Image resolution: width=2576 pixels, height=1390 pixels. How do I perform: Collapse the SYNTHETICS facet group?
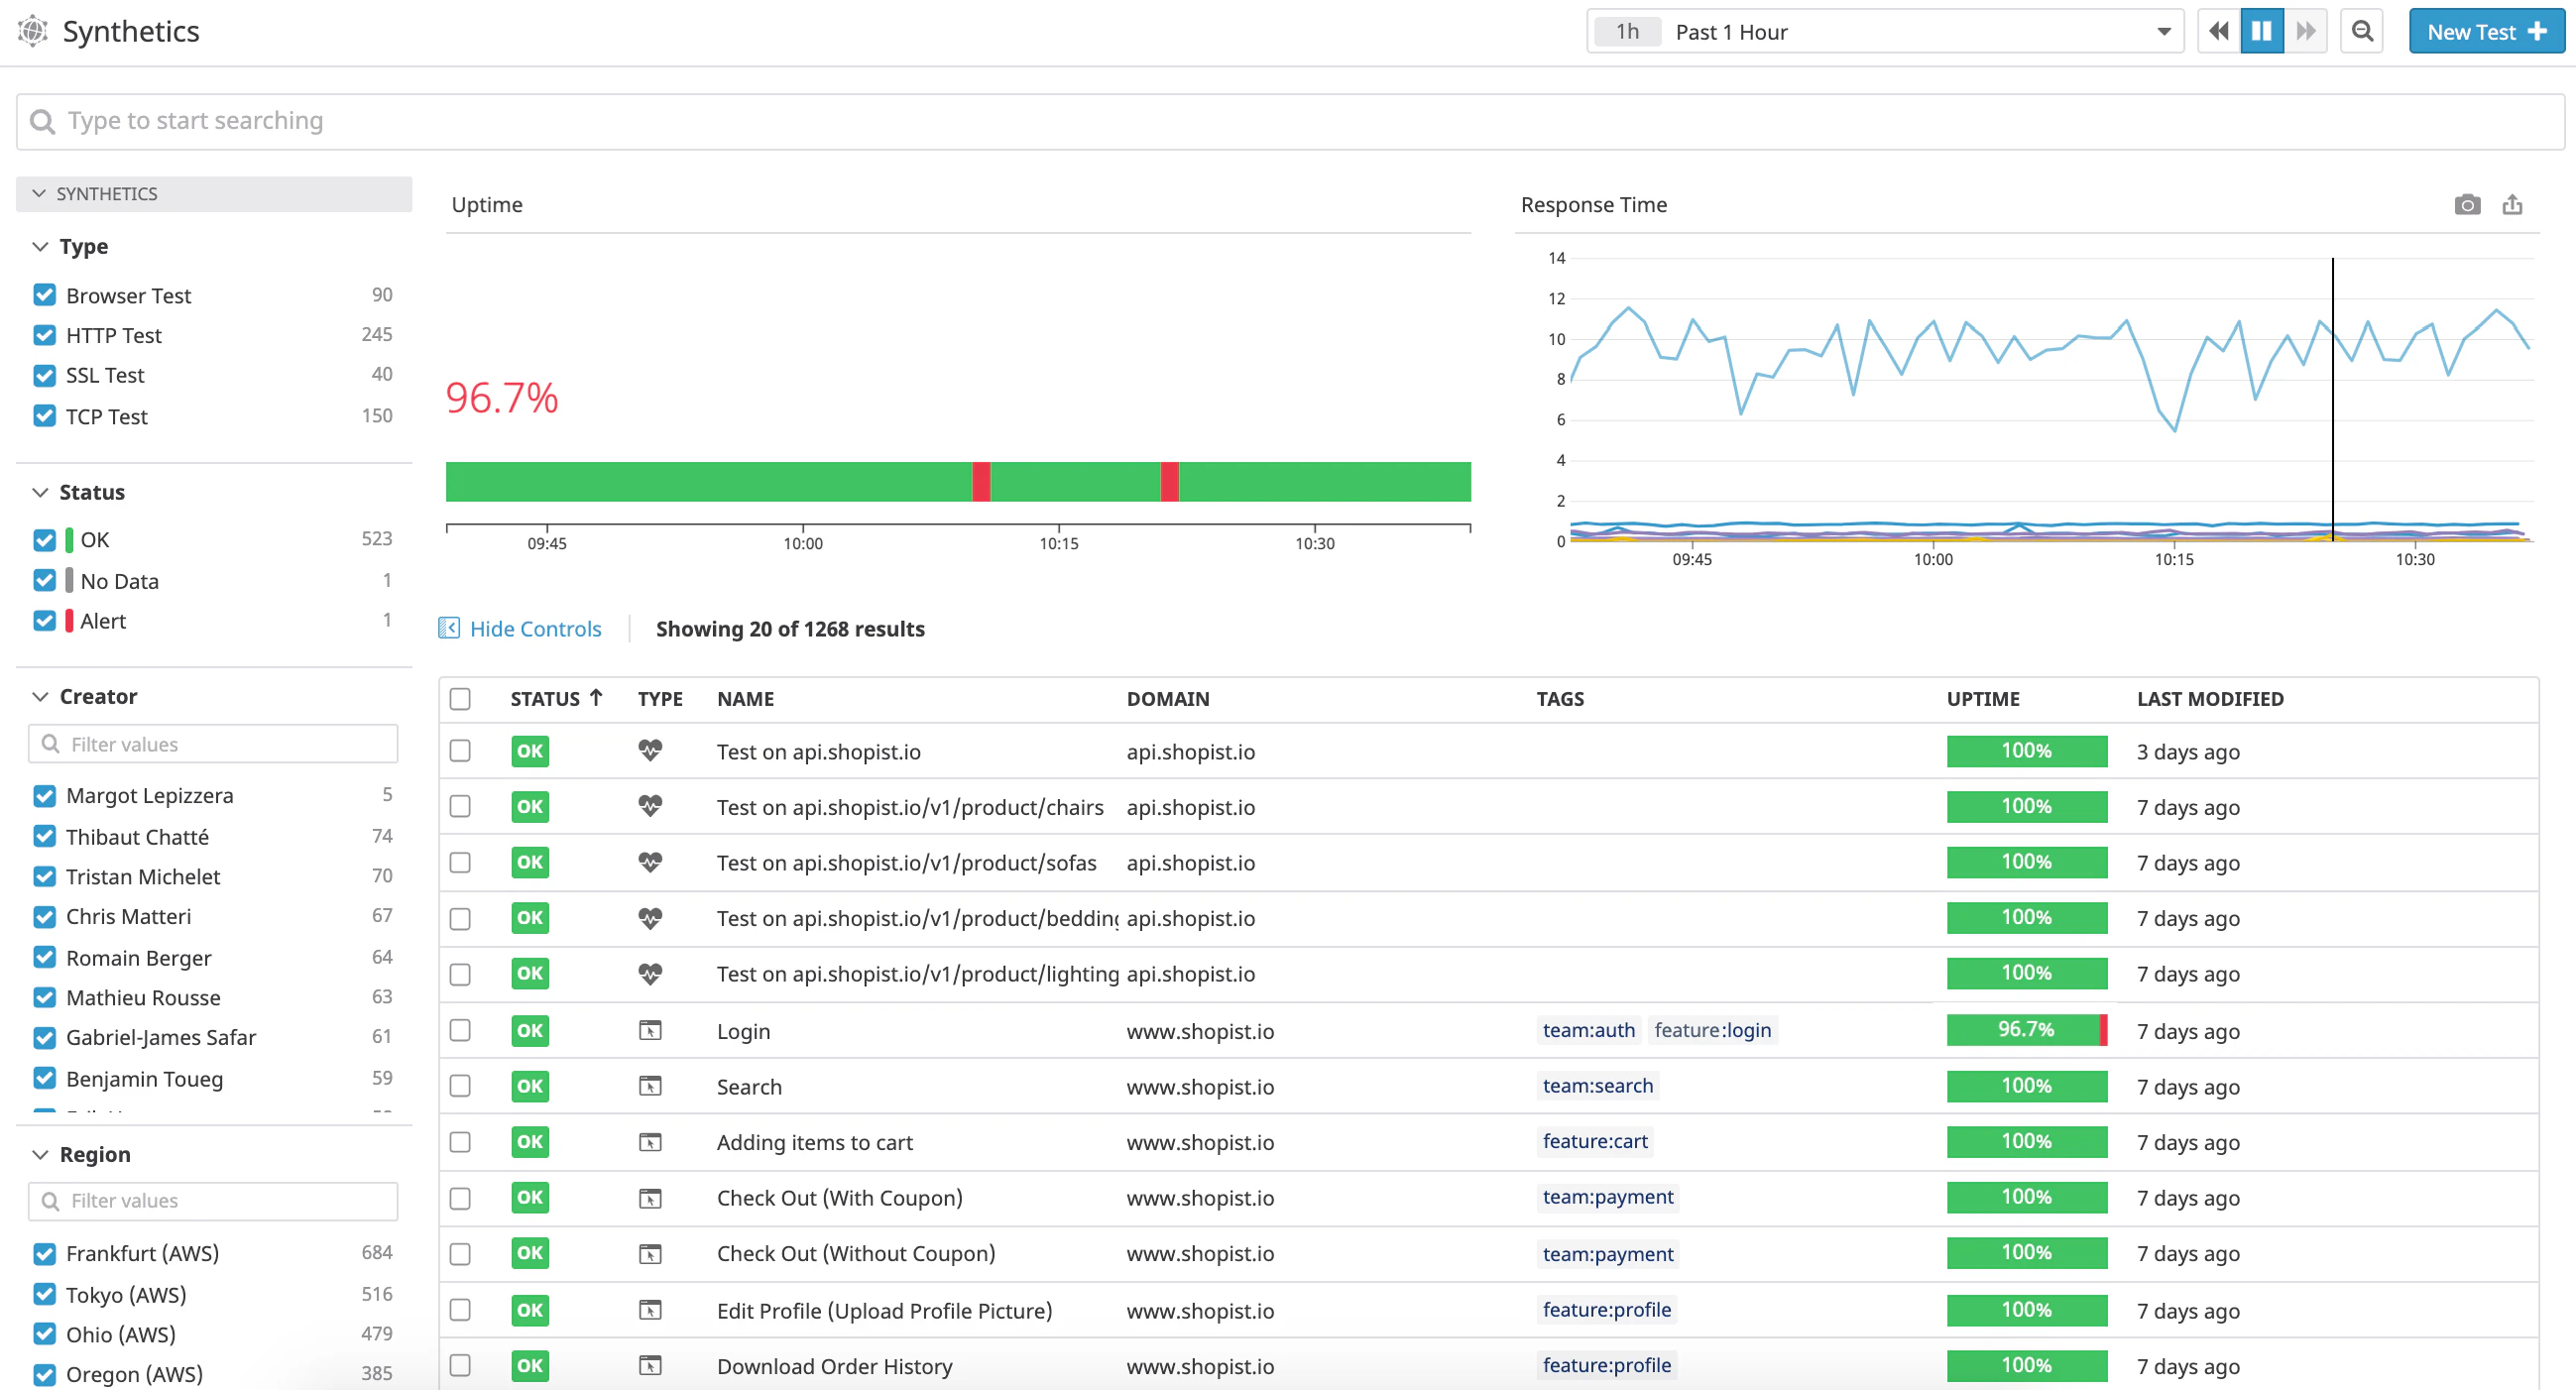point(39,194)
